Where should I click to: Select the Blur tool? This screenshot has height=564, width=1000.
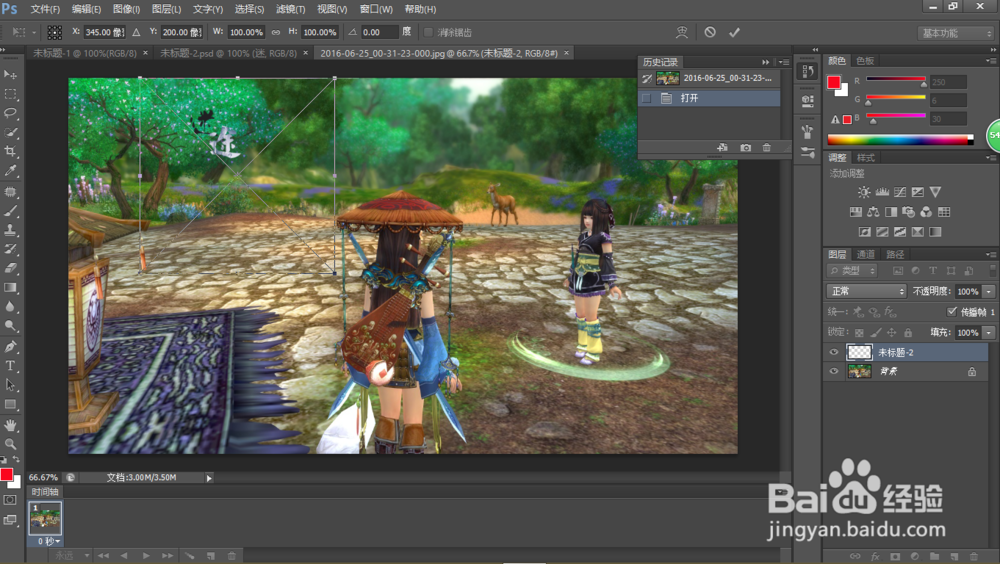(10, 306)
